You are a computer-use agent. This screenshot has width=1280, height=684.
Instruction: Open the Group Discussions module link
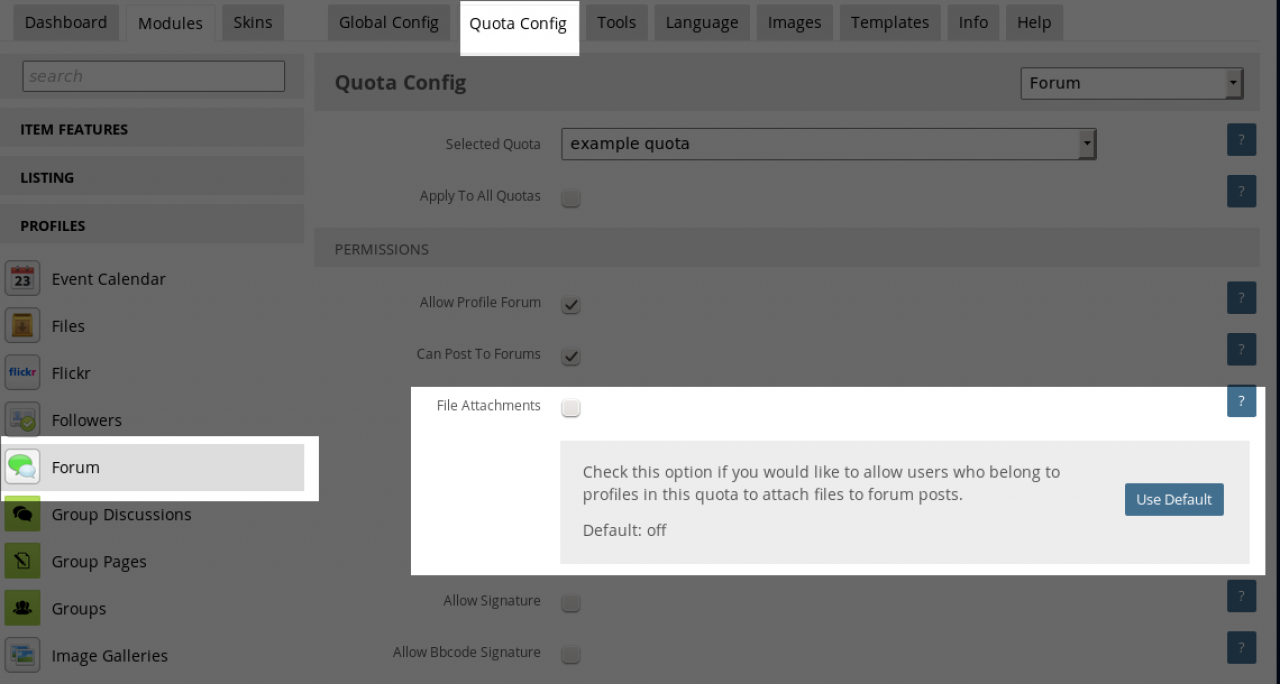pyautogui.click(x=122, y=514)
